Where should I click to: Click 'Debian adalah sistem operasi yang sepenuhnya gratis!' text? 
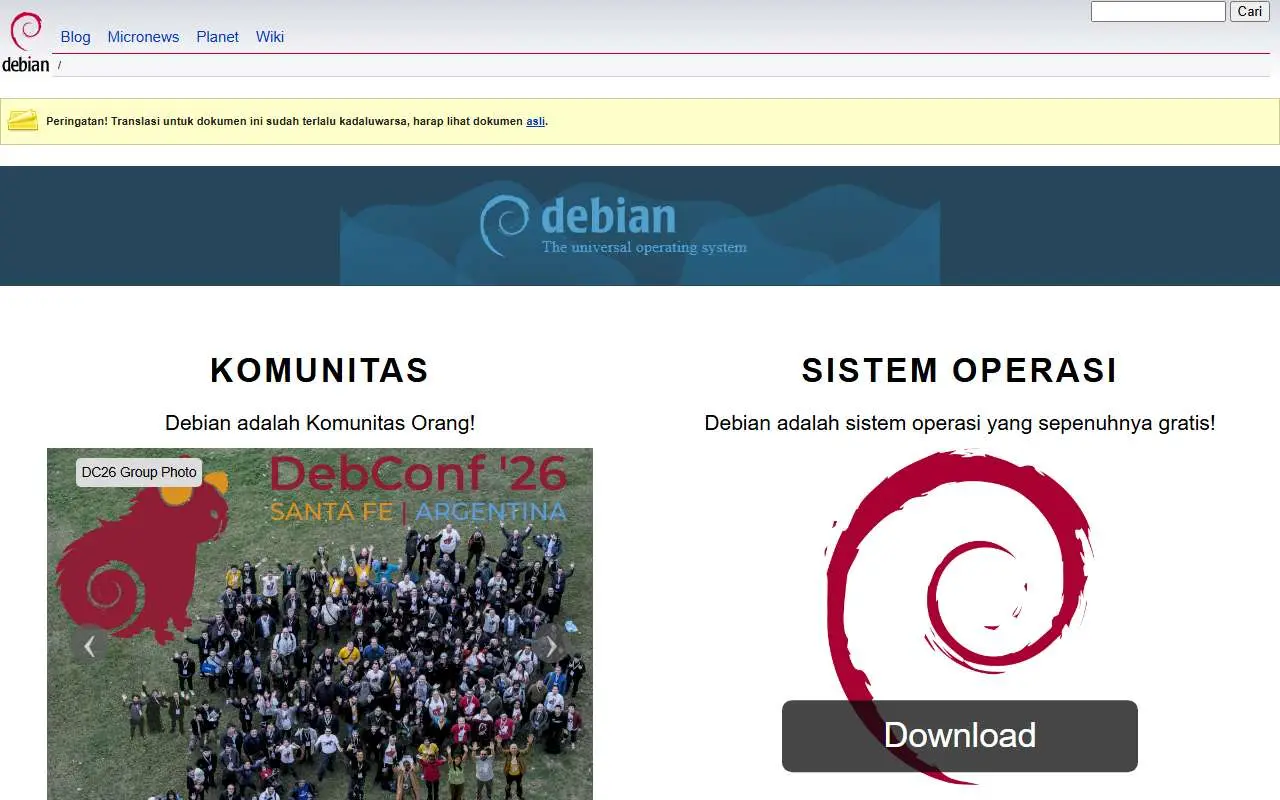tap(960, 423)
